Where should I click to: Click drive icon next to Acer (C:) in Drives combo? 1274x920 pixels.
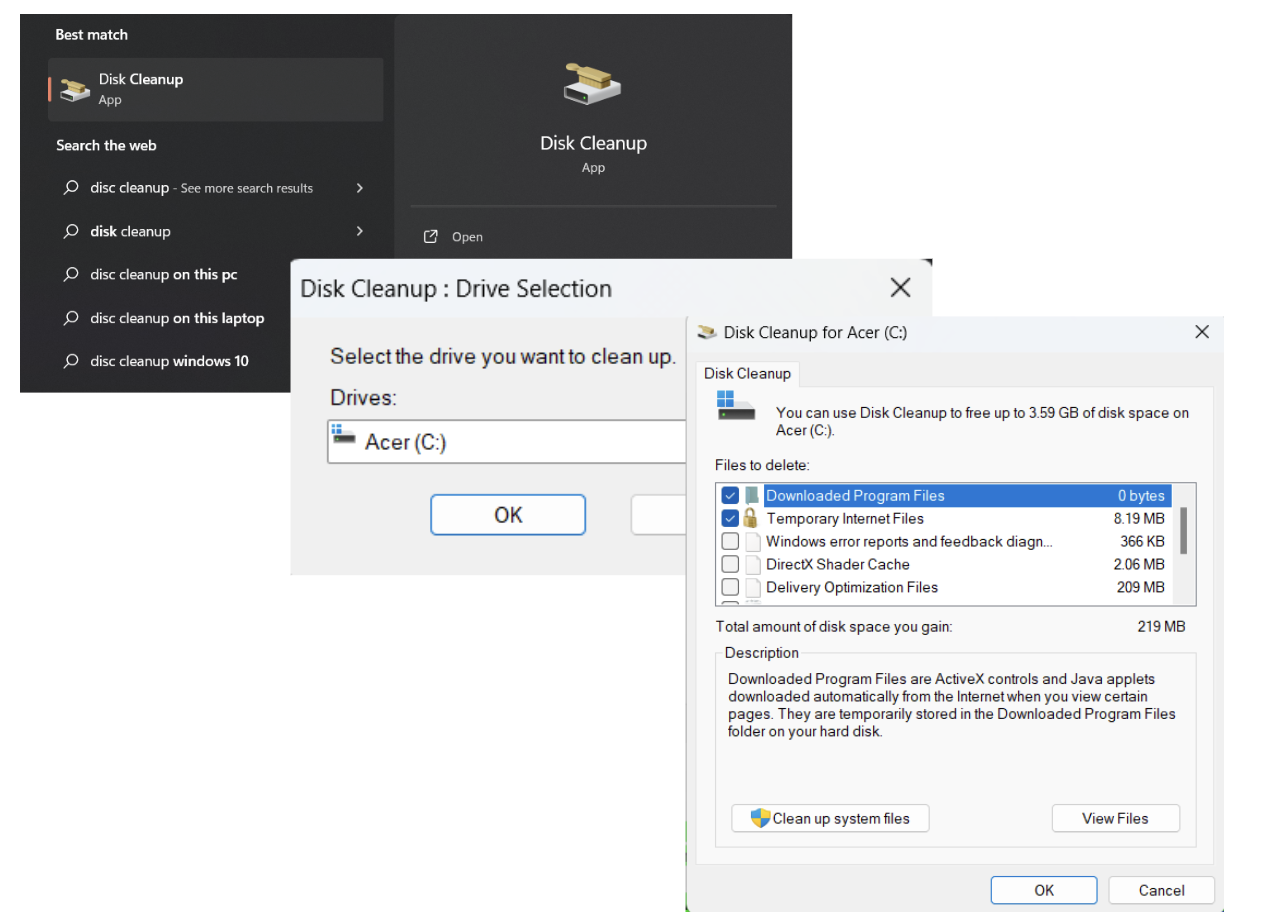(344, 435)
